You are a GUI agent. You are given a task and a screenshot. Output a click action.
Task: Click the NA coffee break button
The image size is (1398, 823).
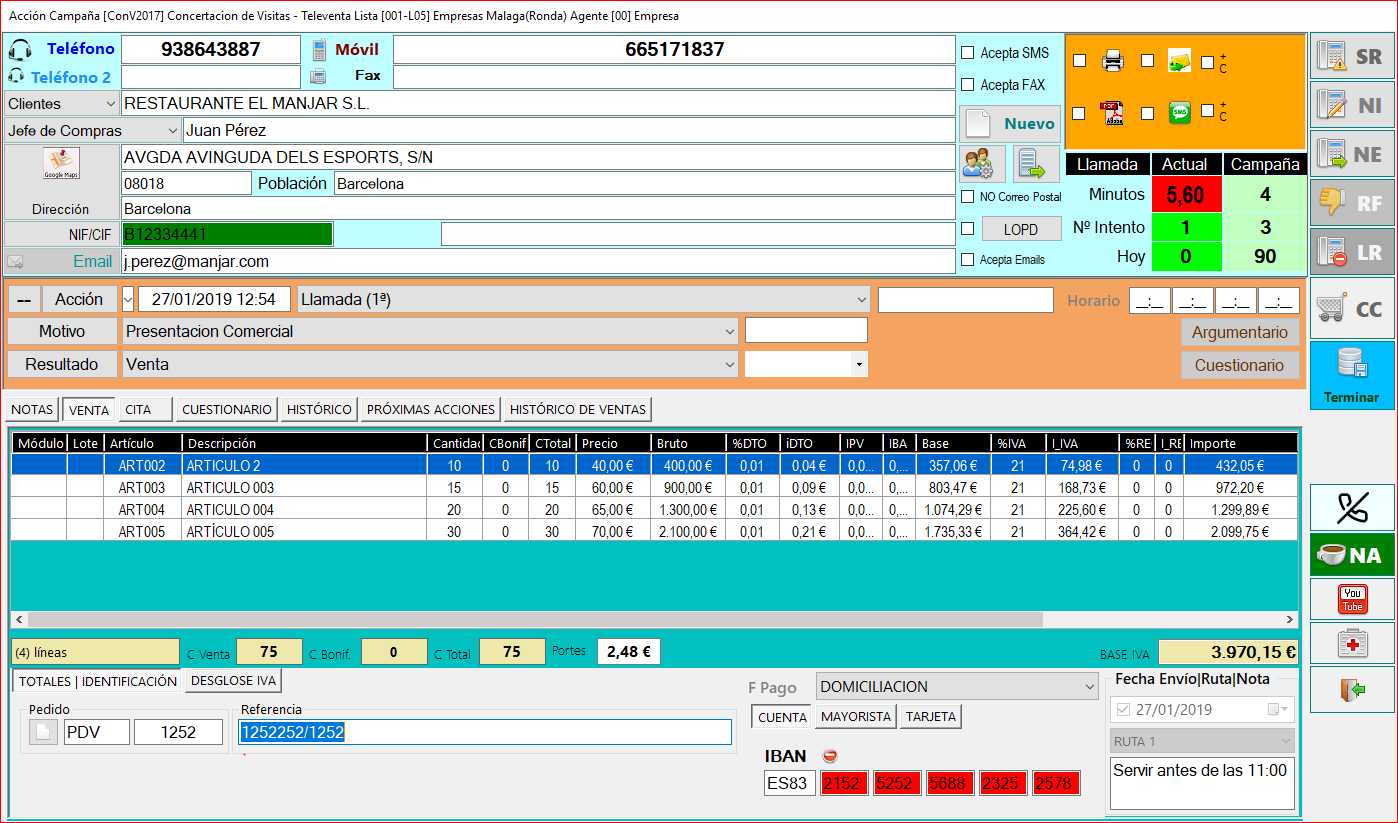1352,554
